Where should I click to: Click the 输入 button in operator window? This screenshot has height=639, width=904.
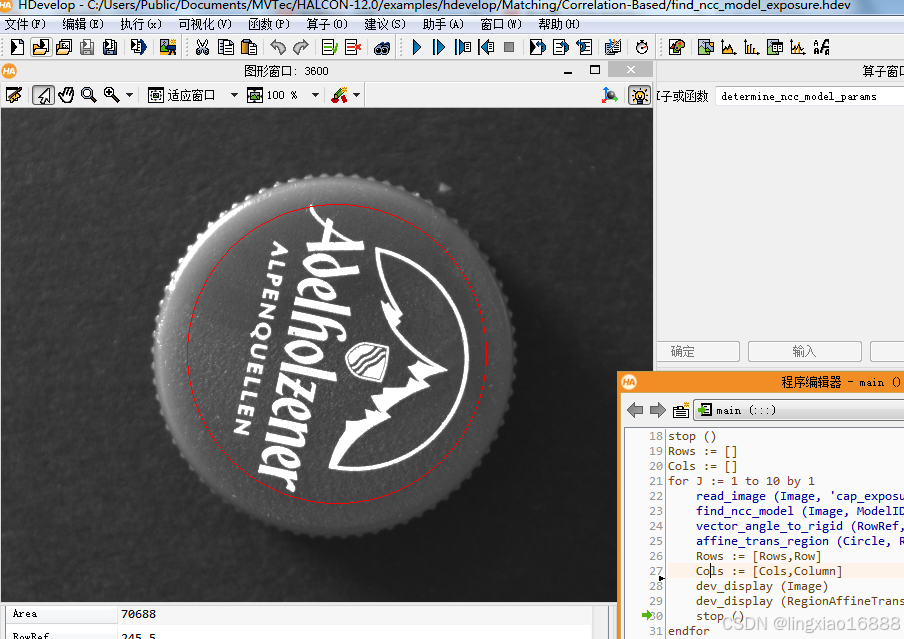pyautogui.click(x=804, y=351)
